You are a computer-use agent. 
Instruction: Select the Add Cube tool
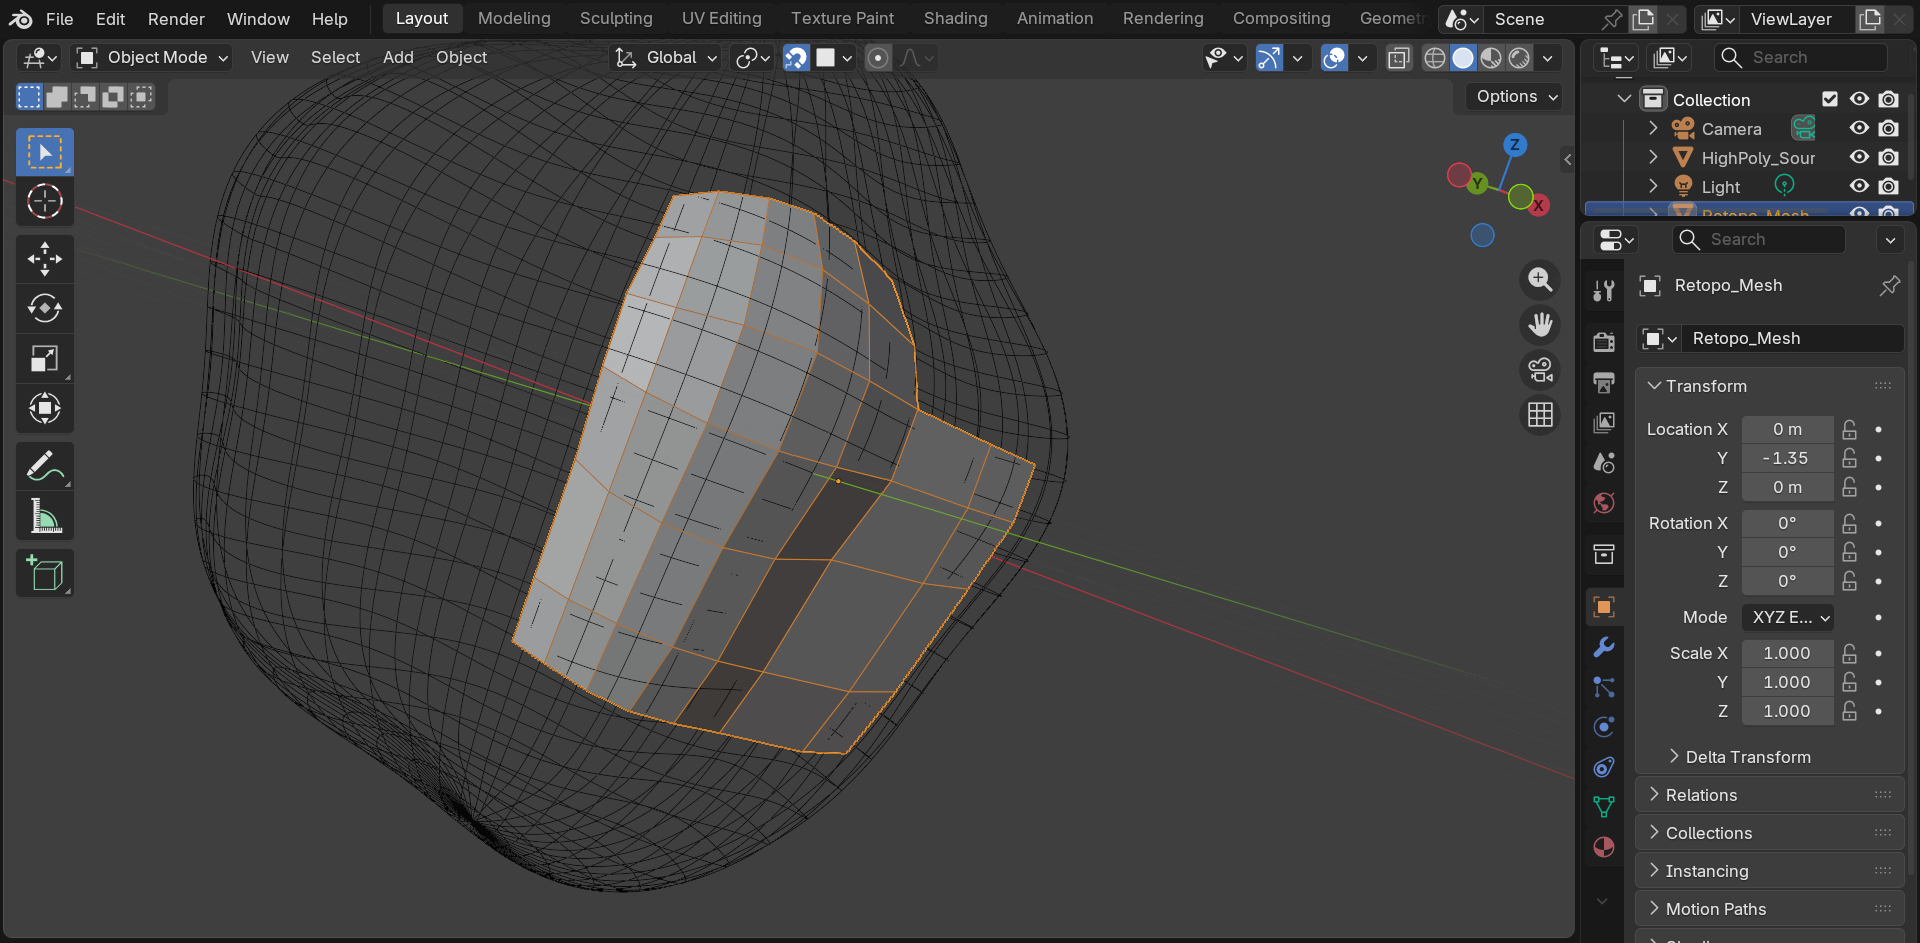click(44, 573)
